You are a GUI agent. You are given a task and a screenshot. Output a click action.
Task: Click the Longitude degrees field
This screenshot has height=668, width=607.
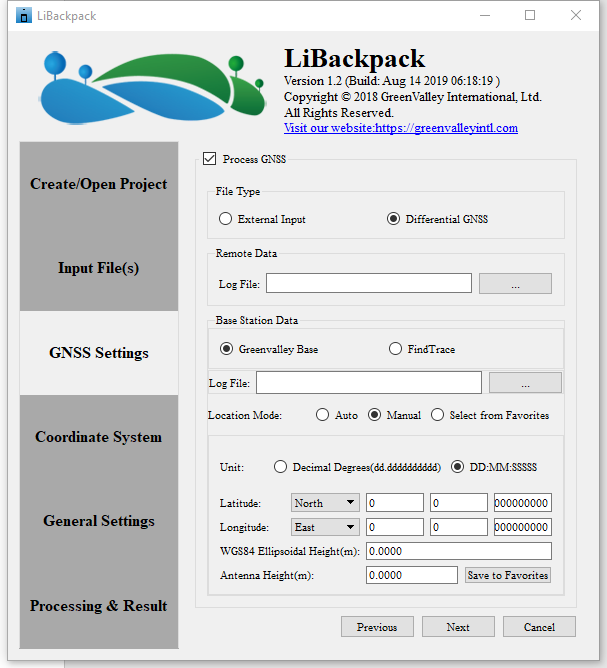pos(395,527)
